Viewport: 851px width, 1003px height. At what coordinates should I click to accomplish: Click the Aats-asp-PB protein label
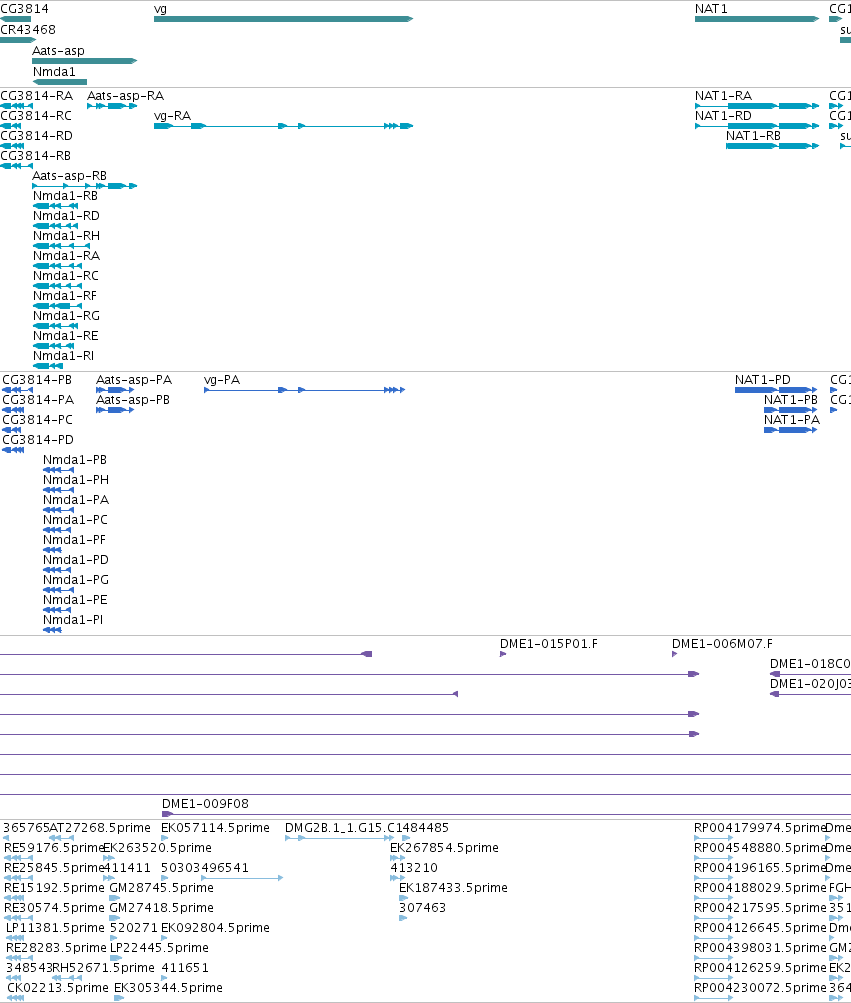tap(133, 400)
